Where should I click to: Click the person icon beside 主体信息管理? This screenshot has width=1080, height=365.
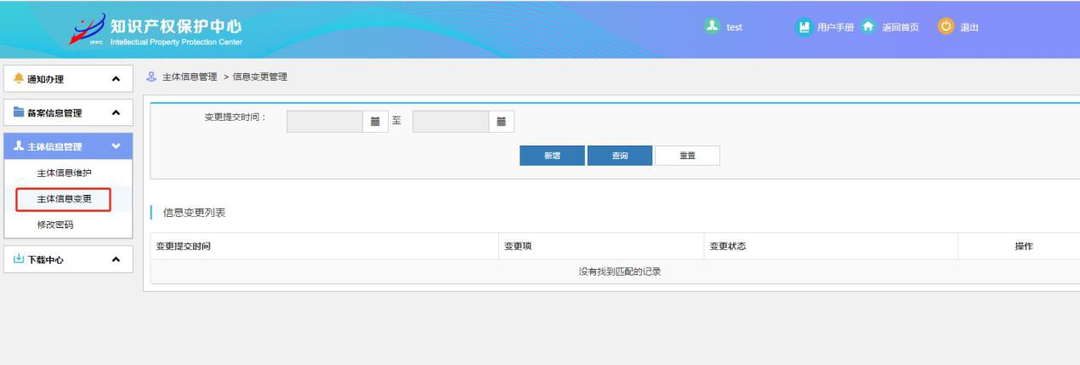pyautogui.click(x=19, y=146)
